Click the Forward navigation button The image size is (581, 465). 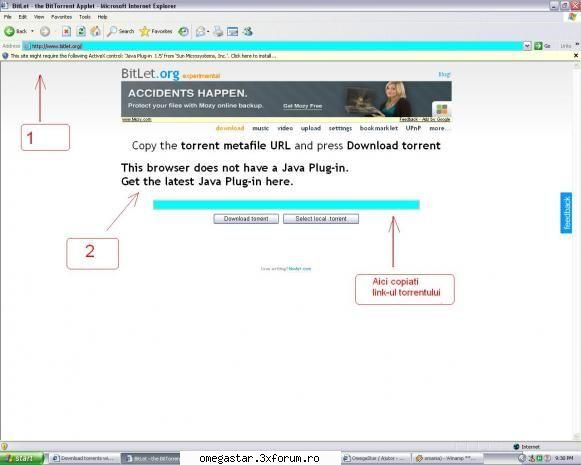point(45,31)
